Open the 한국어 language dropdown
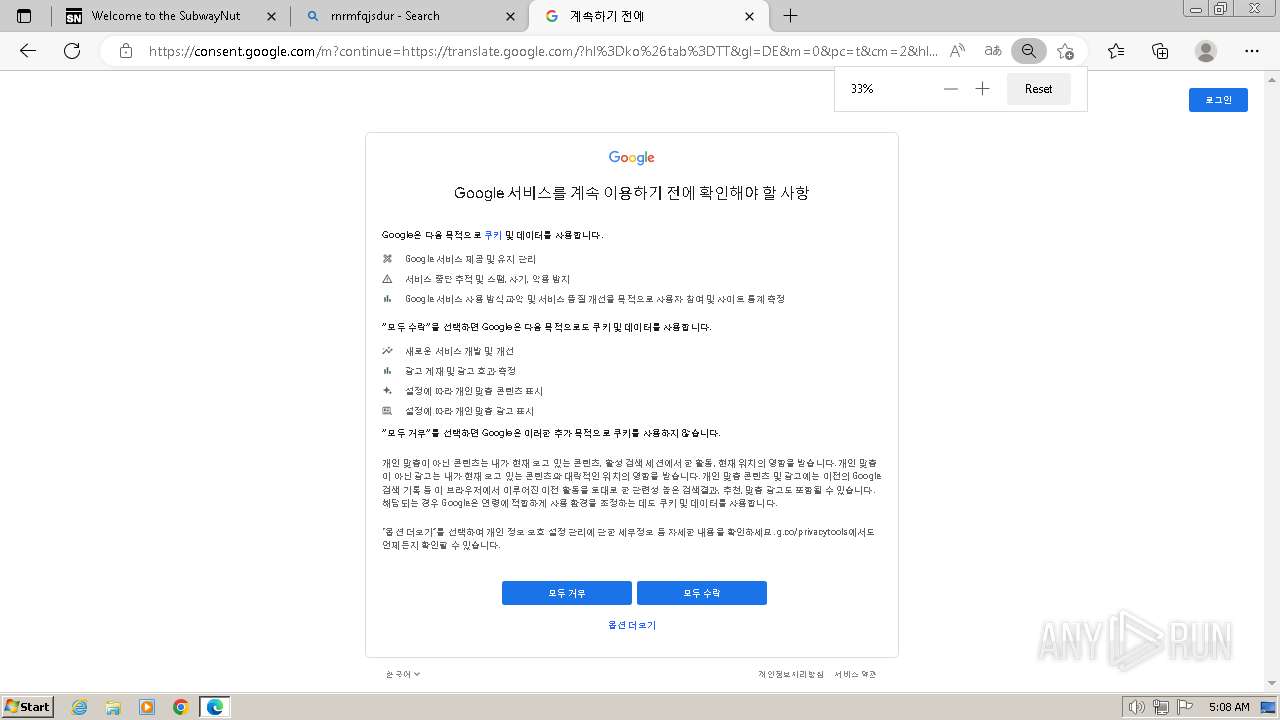Screen dimensions: 1280x720 [x=403, y=674]
